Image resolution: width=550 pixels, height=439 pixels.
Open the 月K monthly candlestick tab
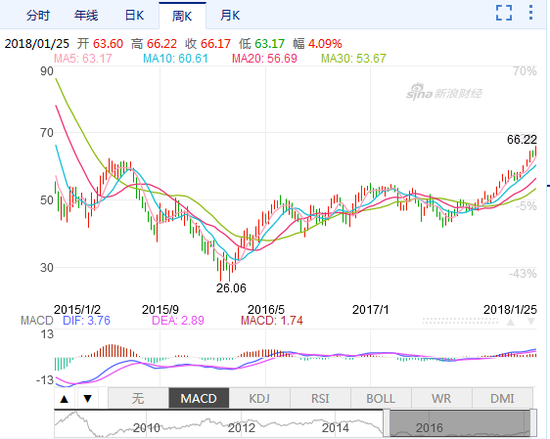pyautogui.click(x=230, y=15)
